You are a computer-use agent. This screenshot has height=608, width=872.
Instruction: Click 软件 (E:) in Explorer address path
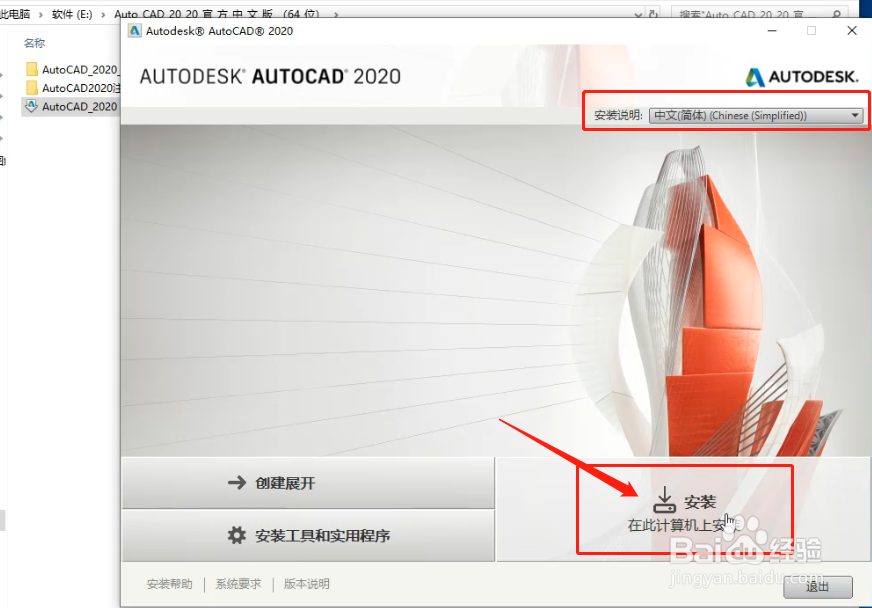[x=72, y=14]
